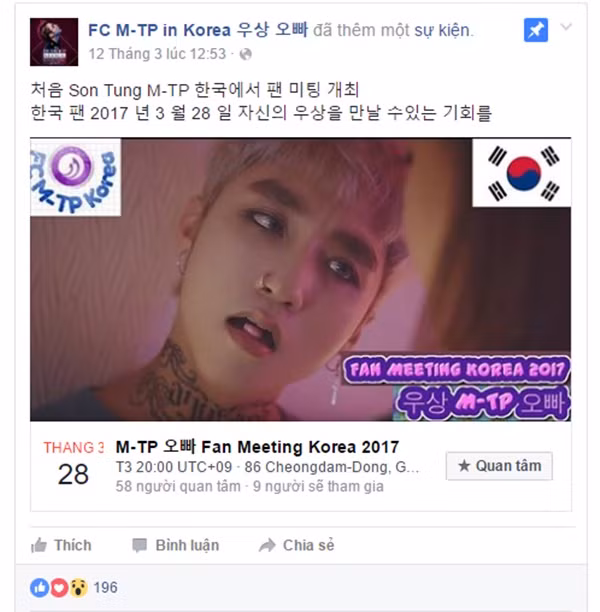This screenshot has height=612, width=600.
Task: Click the event date 28 Tháng 3 block
Action: [x=73, y=464]
